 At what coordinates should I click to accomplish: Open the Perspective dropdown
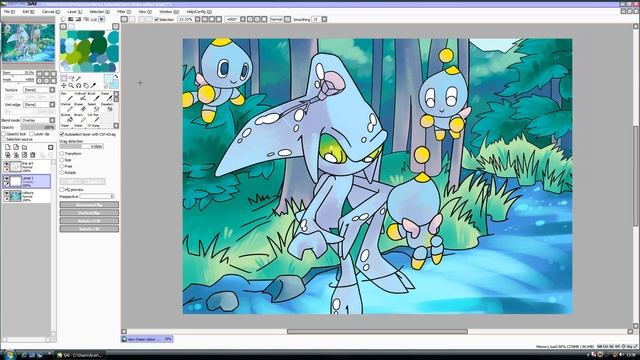point(97,196)
